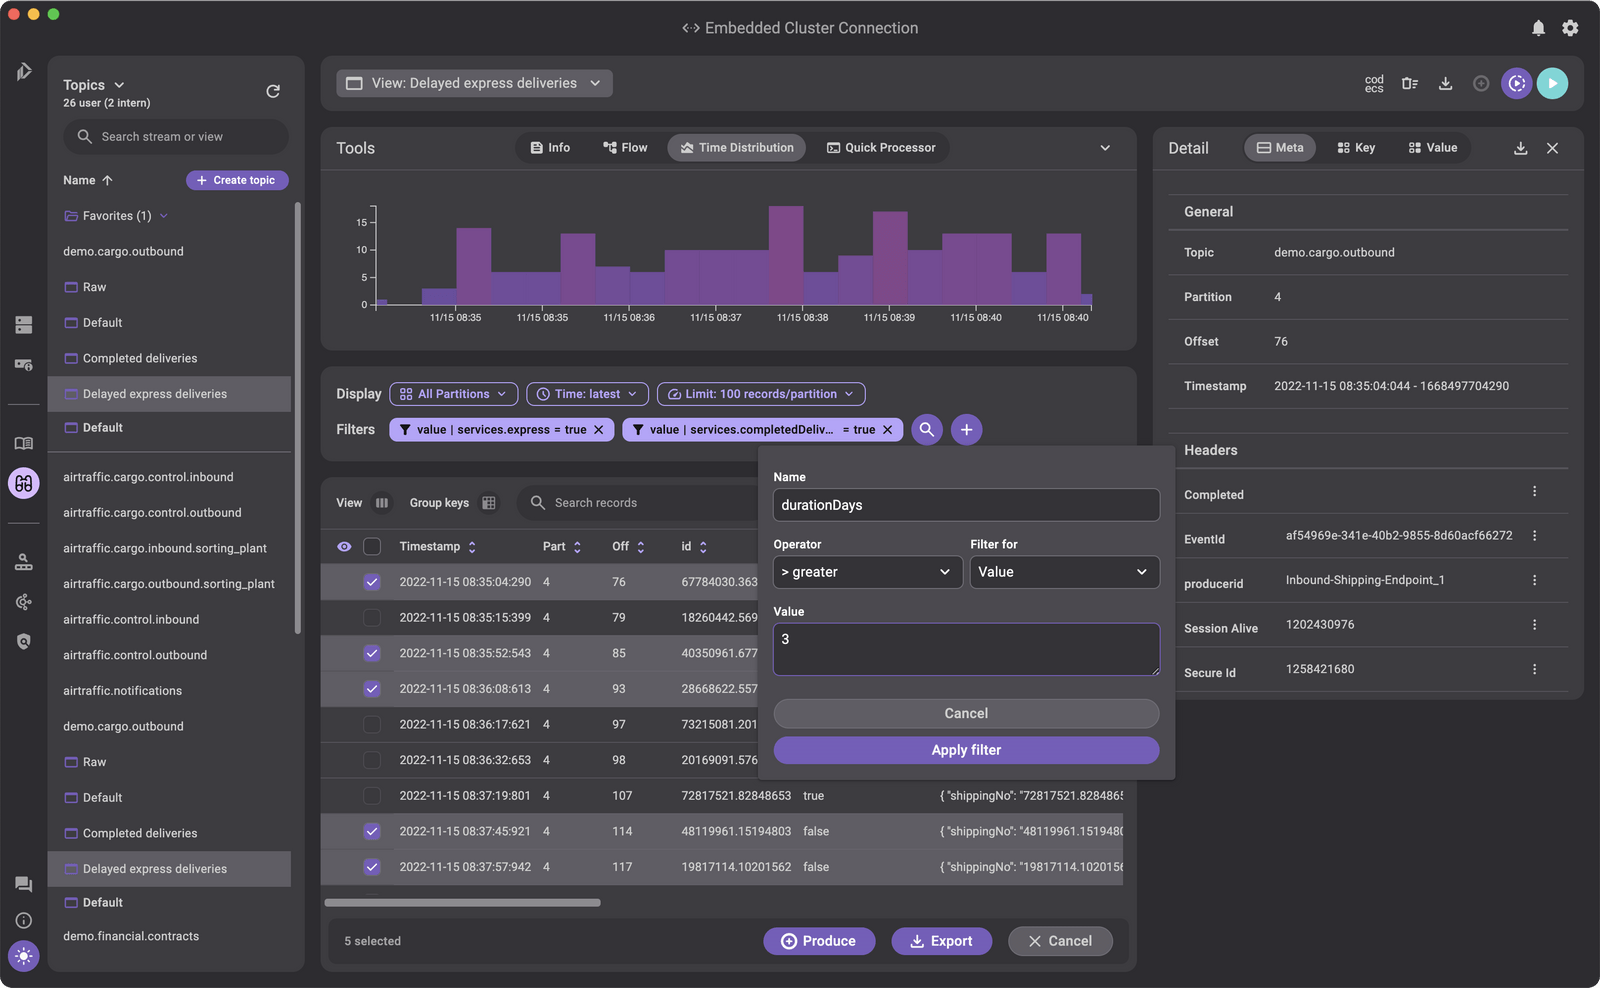Select the checkbox for offset 97
This screenshot has height=988, width=1600.
click(x=371, y=724)
